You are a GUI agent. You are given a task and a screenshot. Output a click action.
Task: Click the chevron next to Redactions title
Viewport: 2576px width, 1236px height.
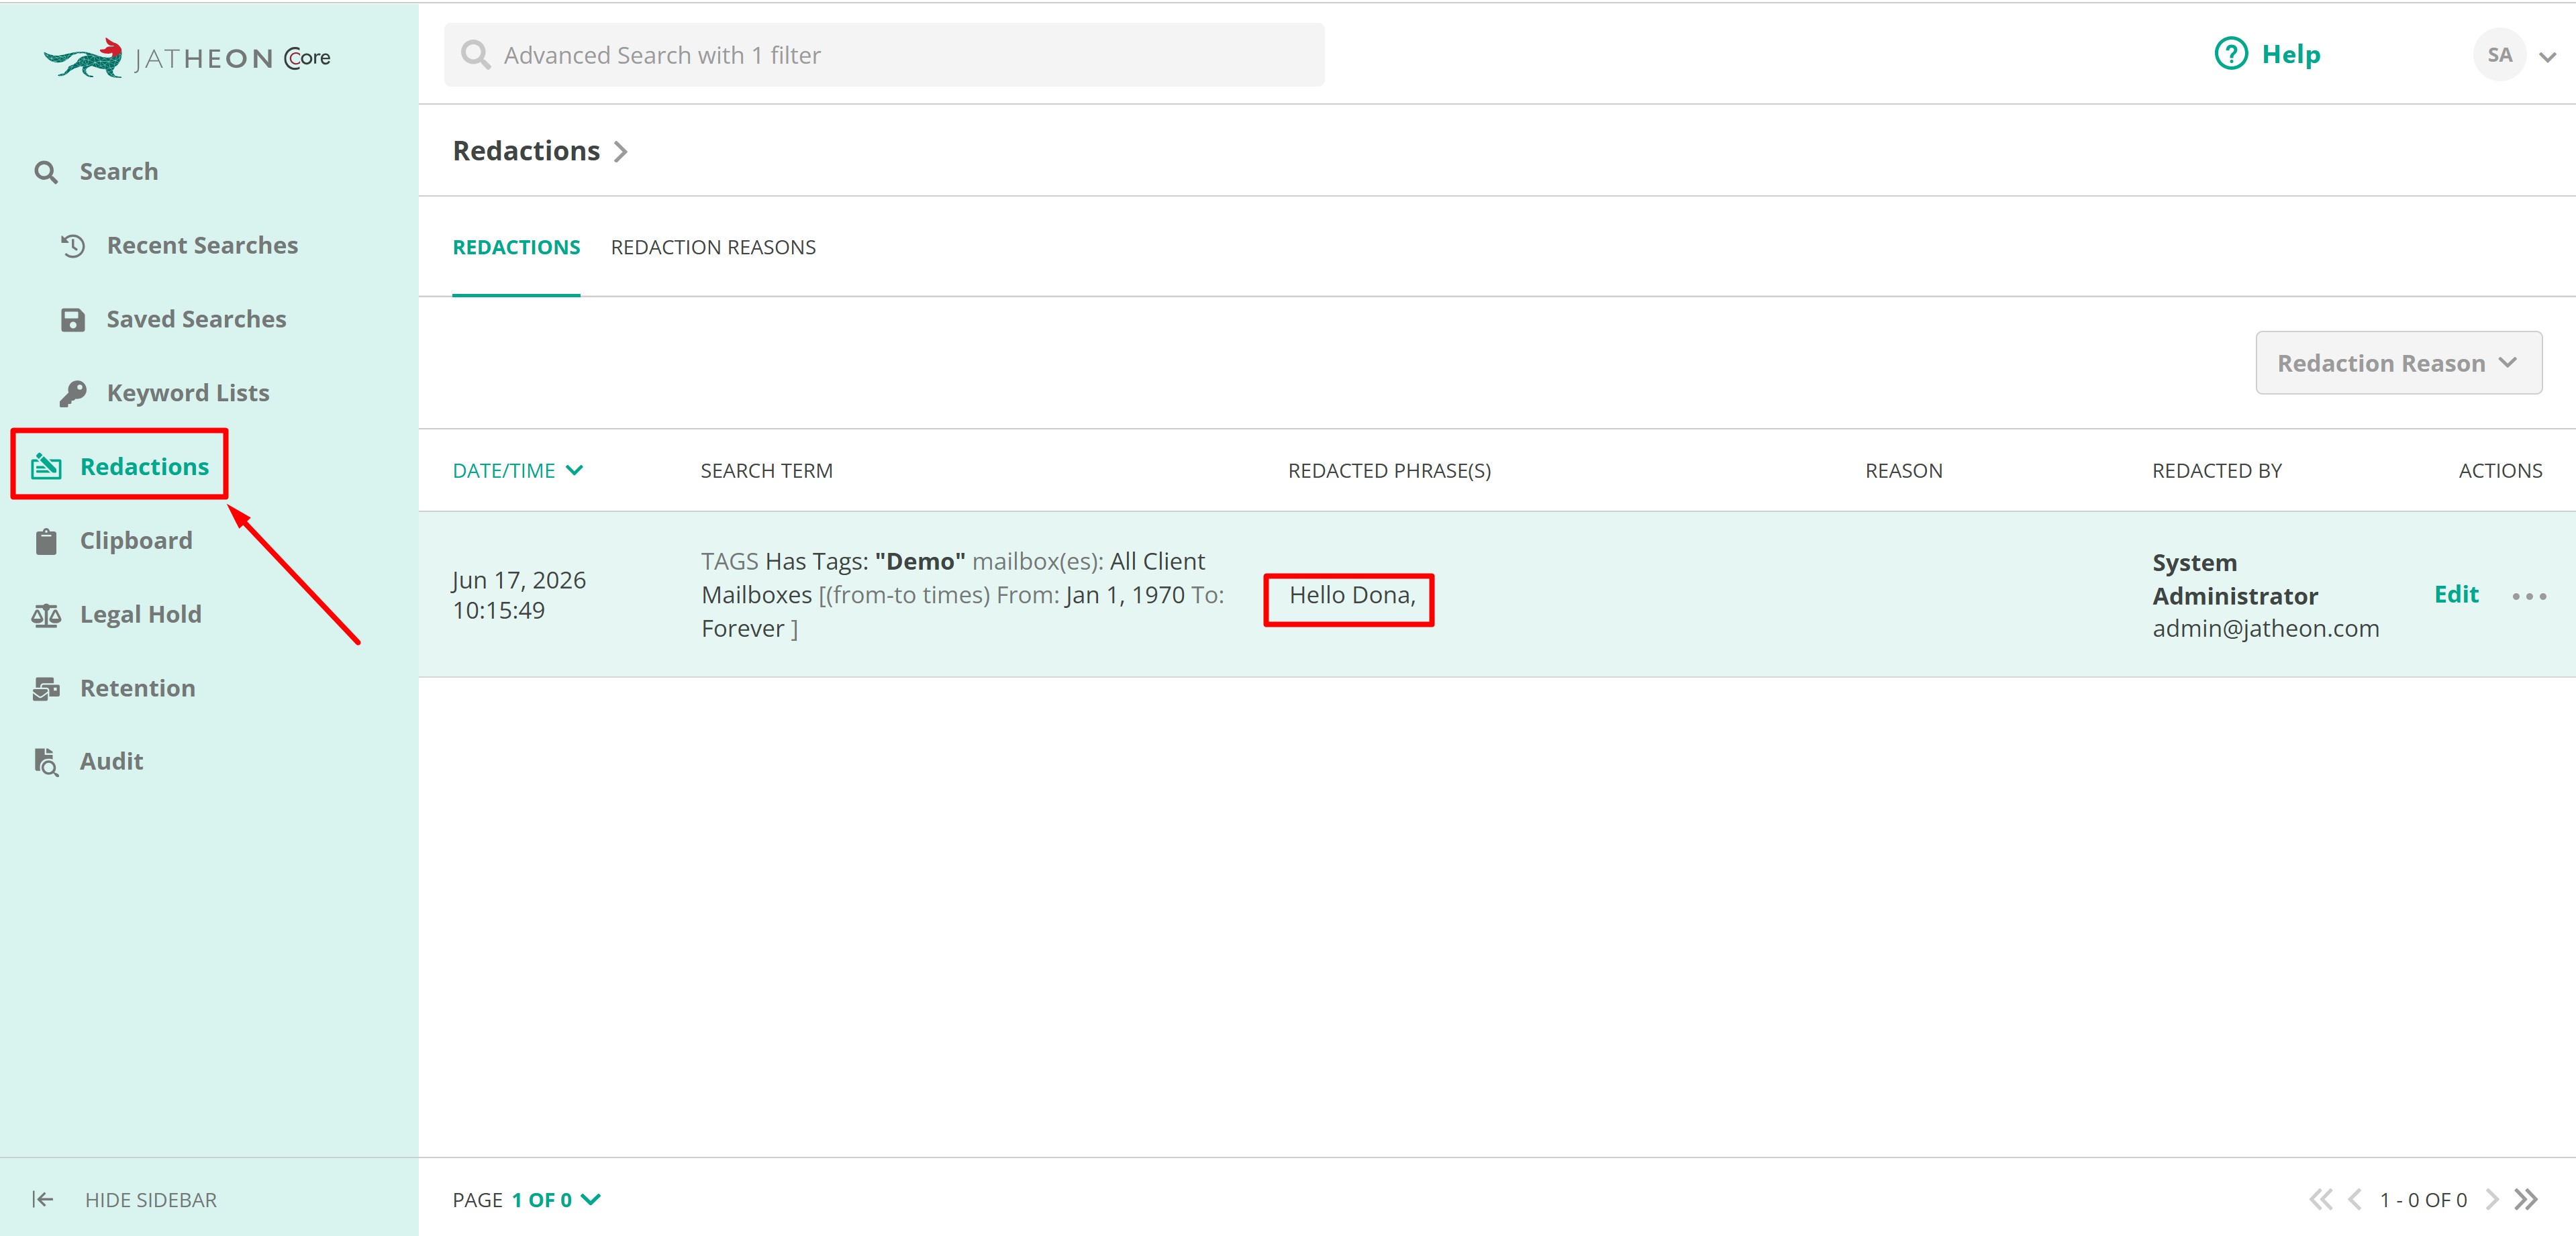(x=620, y=152)
